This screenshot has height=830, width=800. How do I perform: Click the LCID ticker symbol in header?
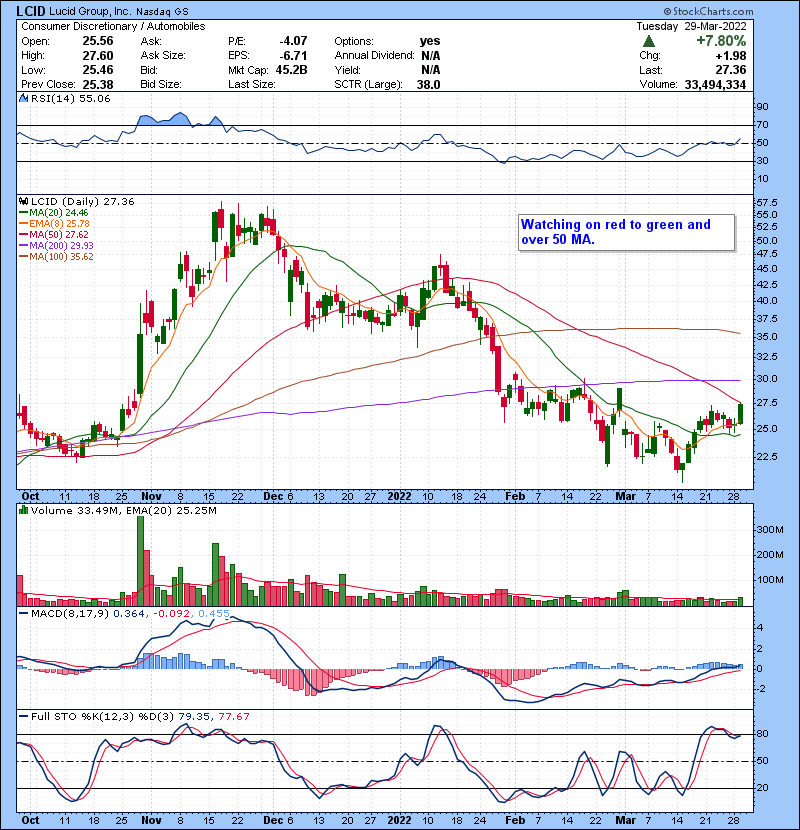[x=31, y=11]
